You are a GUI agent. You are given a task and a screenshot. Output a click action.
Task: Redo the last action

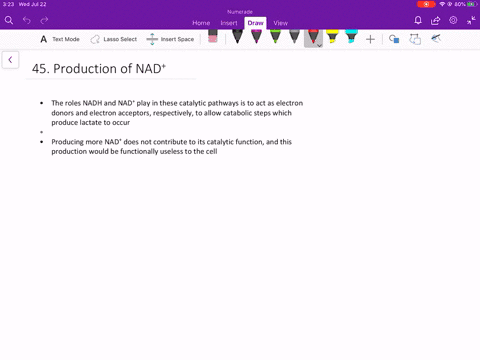(44, 20)
